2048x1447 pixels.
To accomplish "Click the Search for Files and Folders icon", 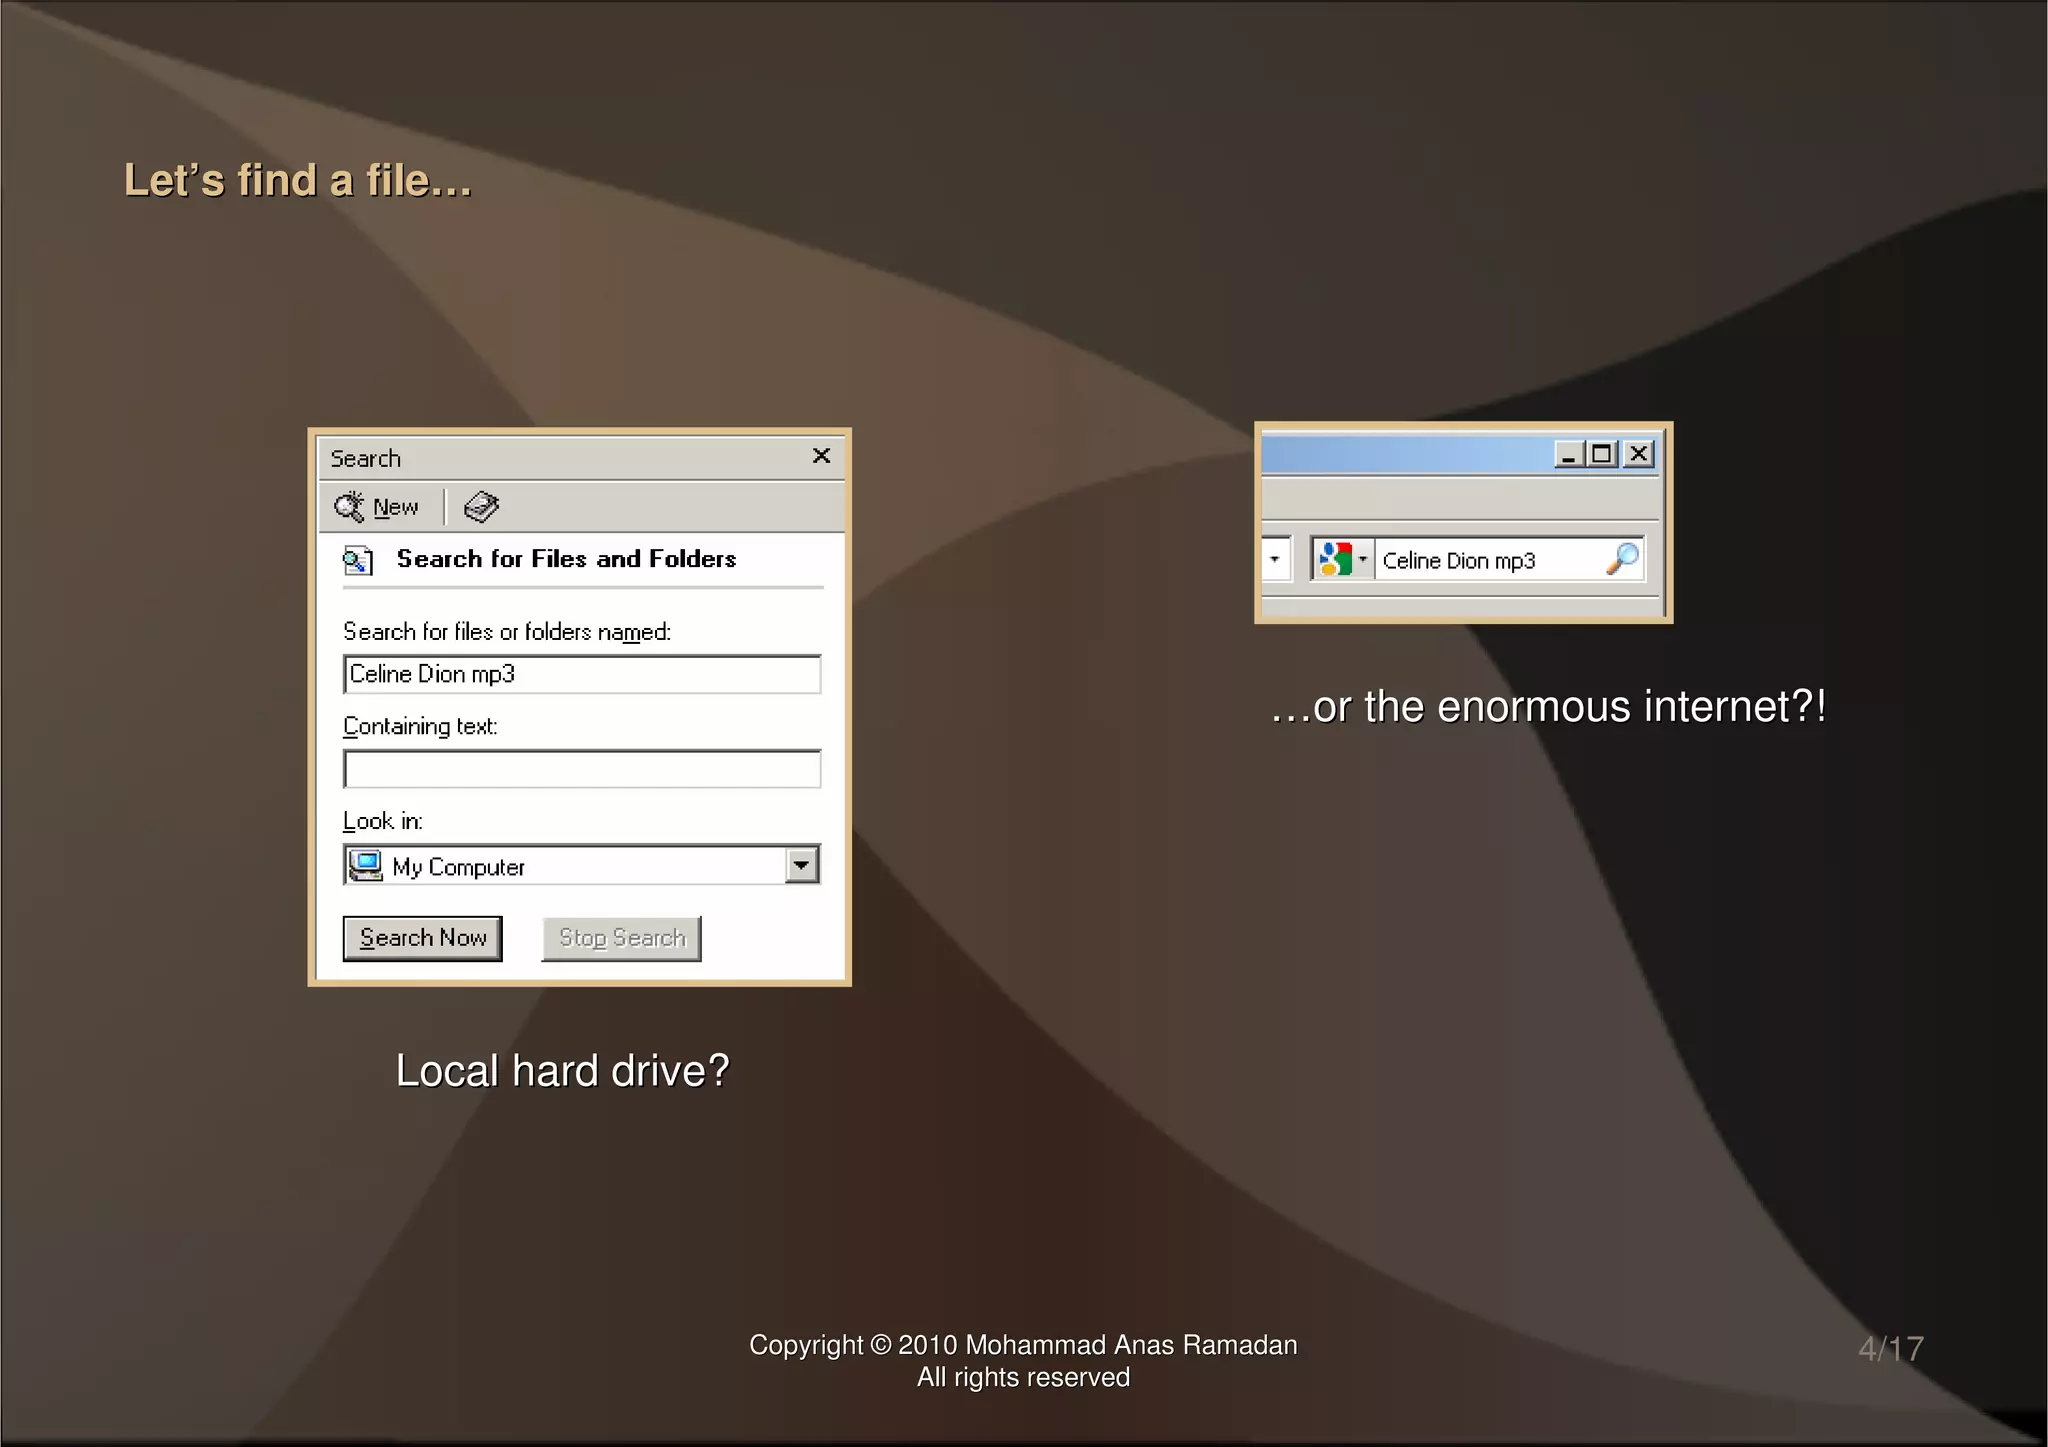I will point(358,560).
